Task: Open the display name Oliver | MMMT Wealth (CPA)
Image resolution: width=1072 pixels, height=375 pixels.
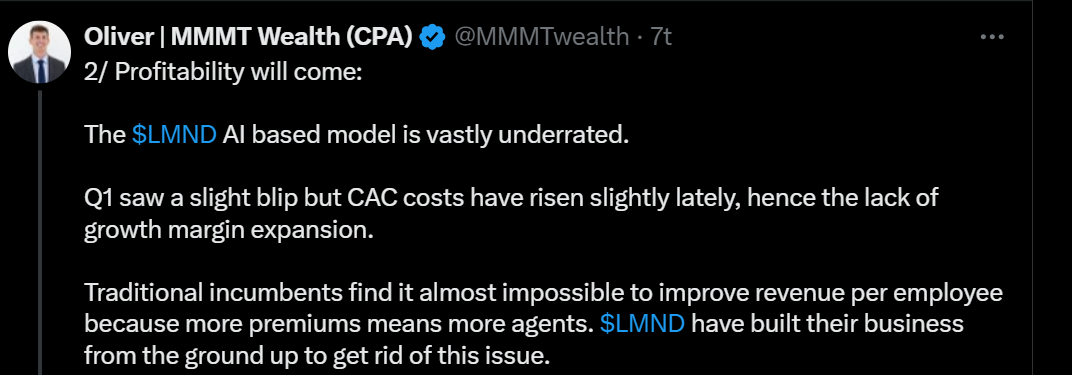Action: coord(248,37)
